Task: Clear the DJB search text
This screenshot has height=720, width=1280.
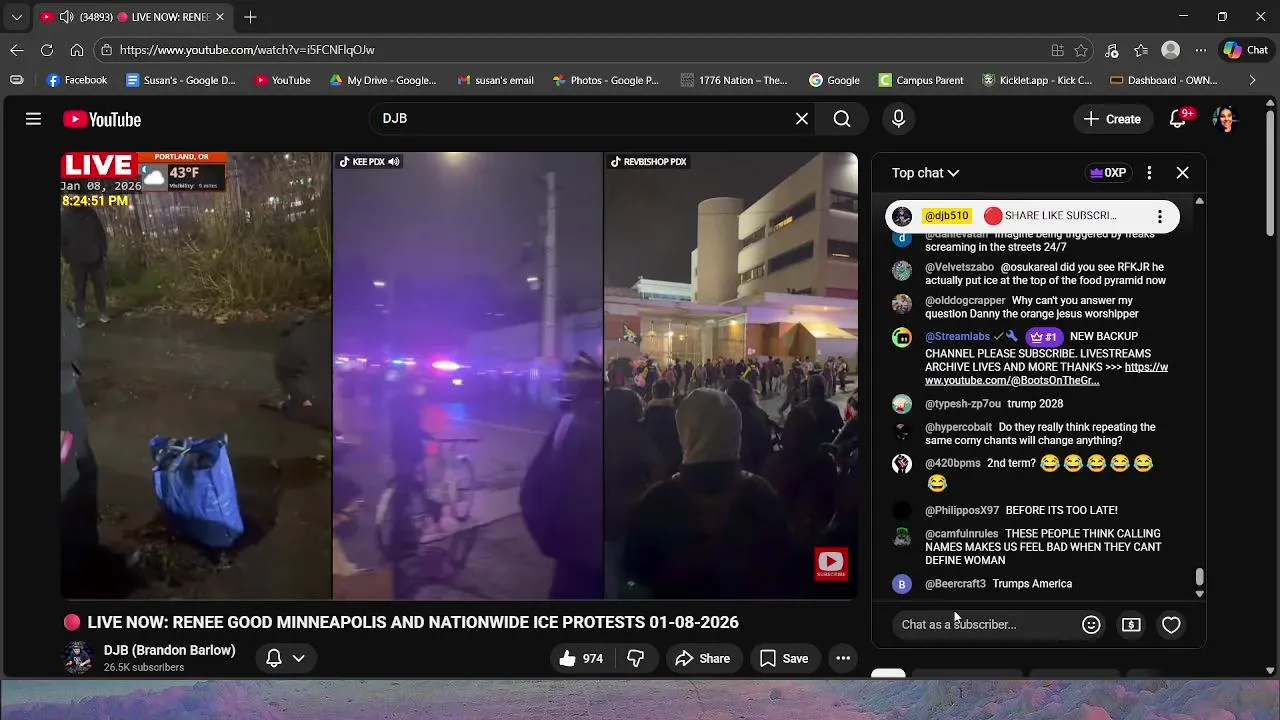Action: pos(802,119)
